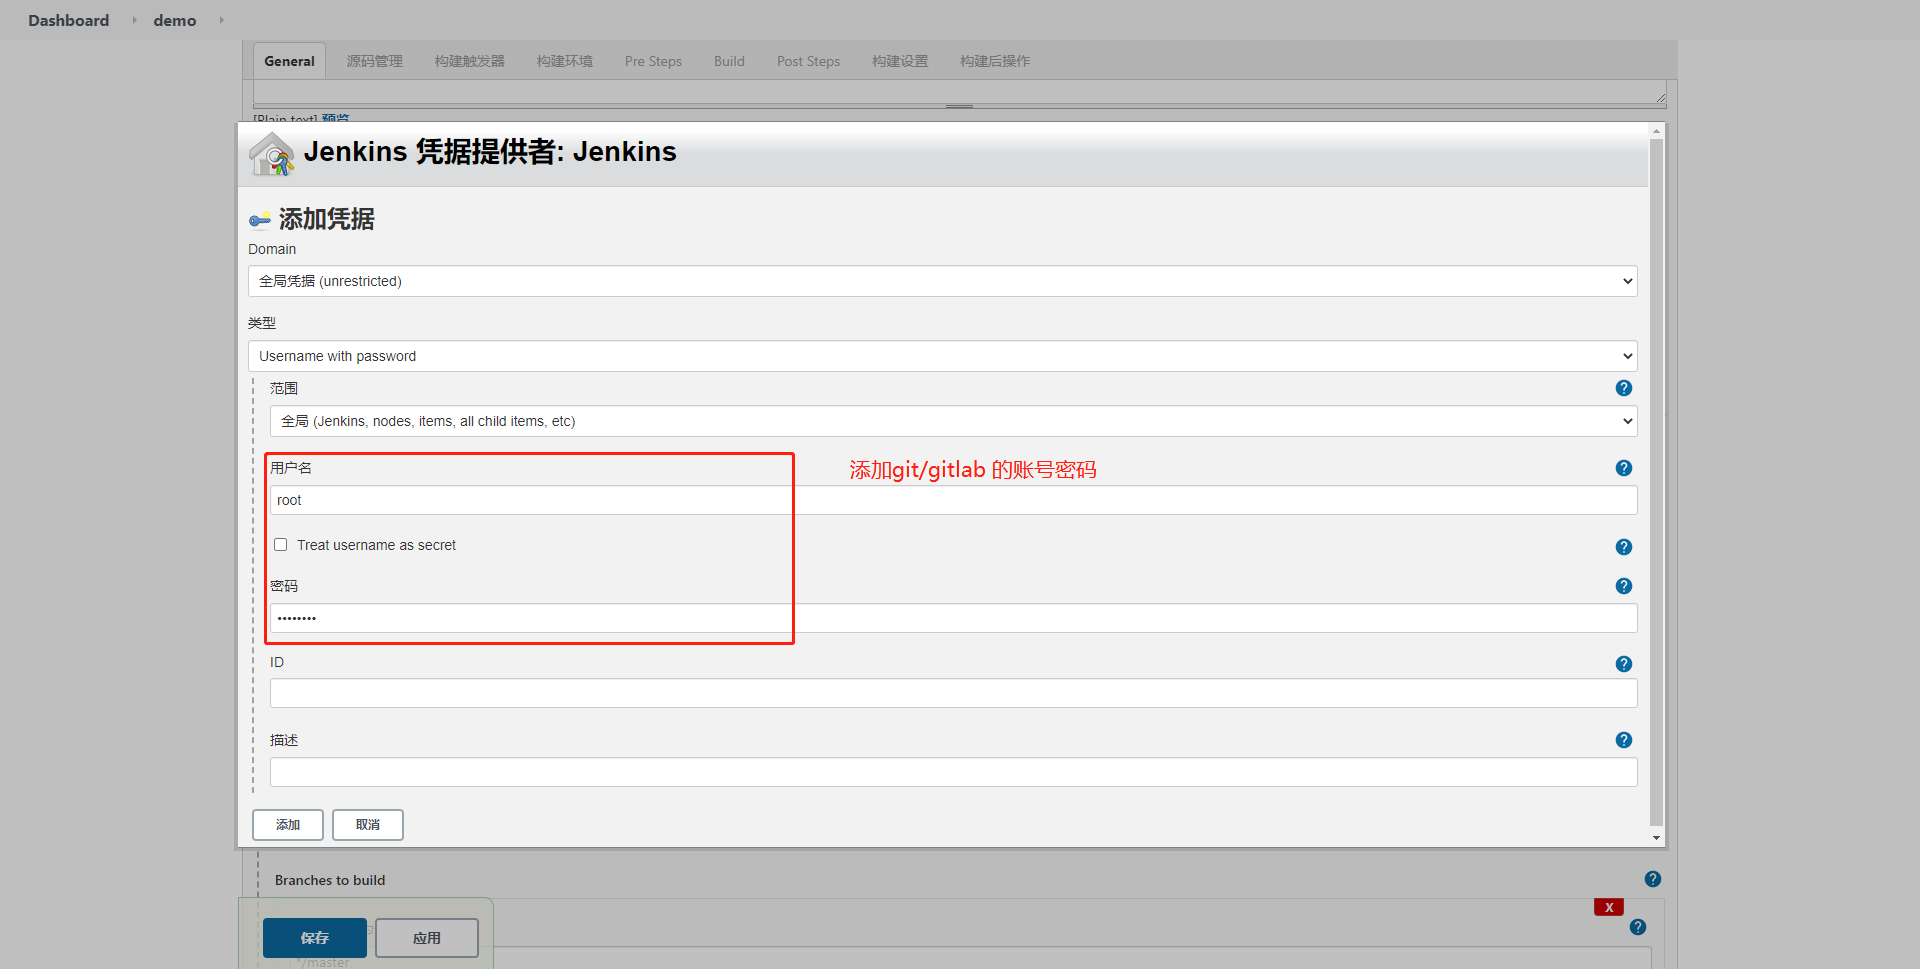
Task: Switch to the 源码管理 tab
Action: click(374, 61)
